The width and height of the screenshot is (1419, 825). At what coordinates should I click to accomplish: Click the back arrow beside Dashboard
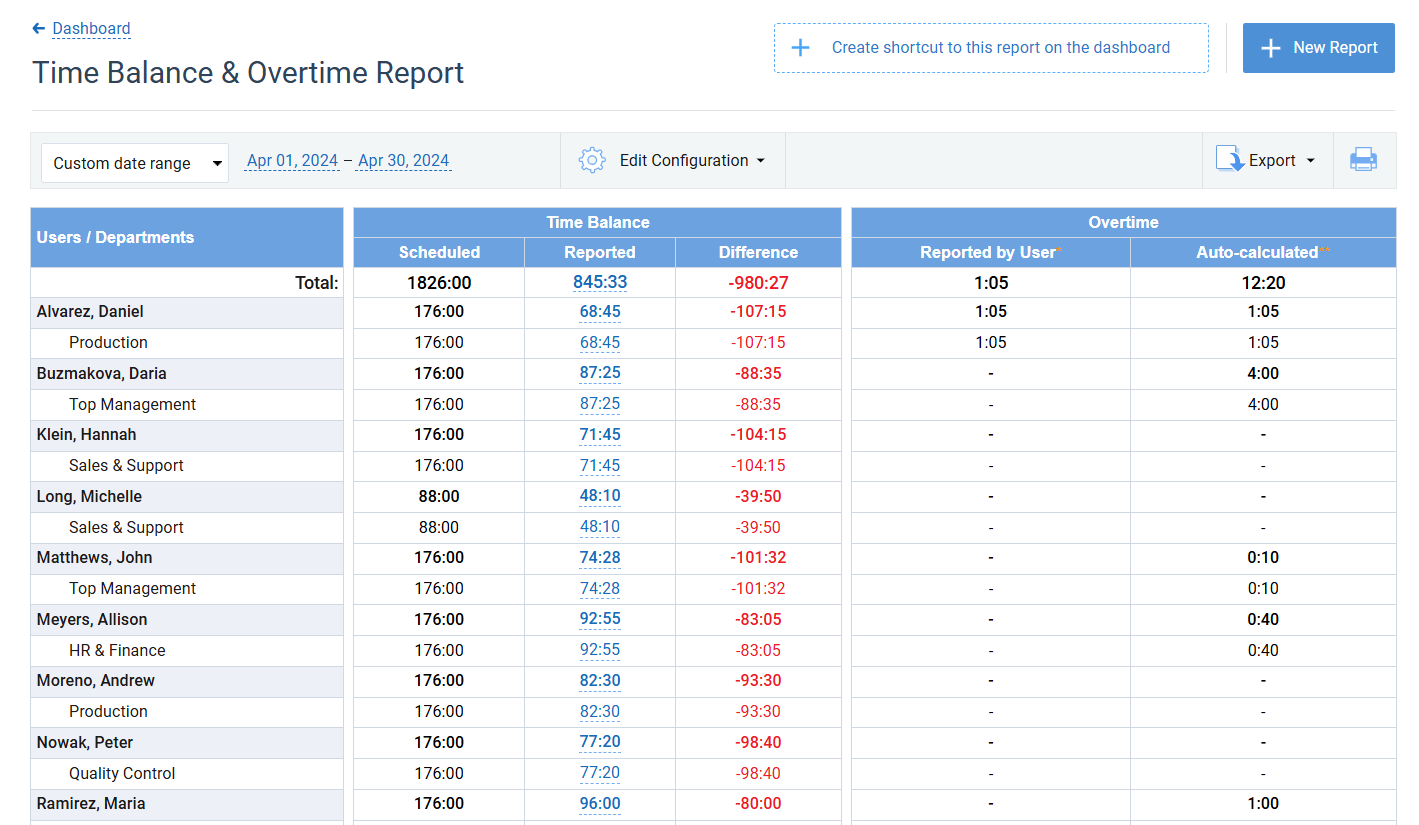click(x=39, y=28)
